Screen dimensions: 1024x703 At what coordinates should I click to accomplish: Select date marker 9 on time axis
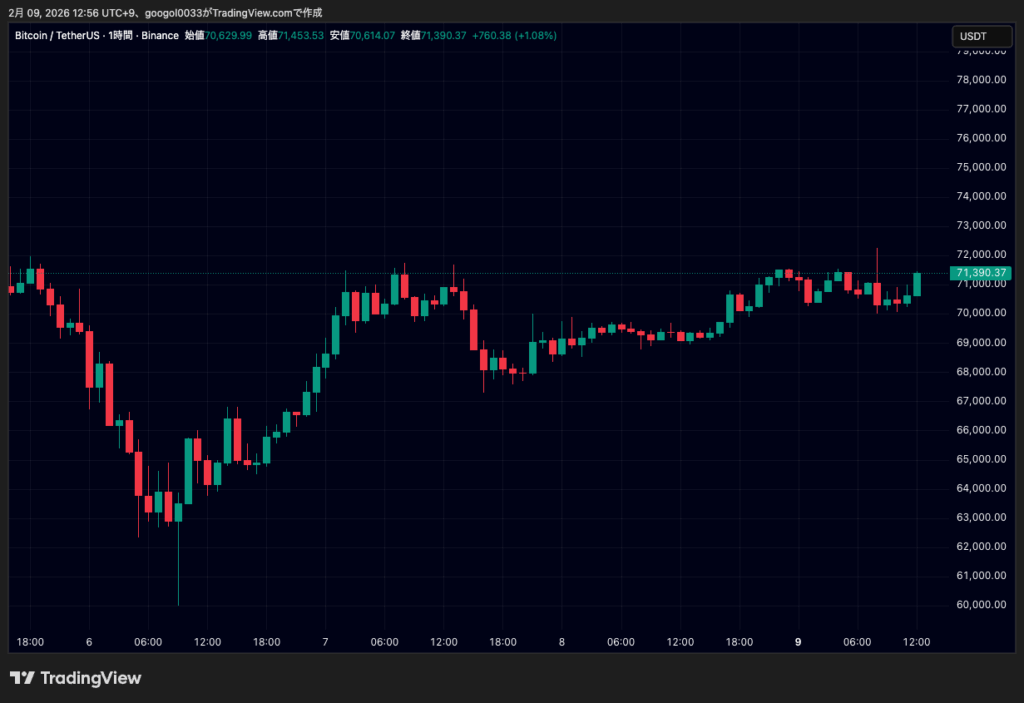click(798, 642)
